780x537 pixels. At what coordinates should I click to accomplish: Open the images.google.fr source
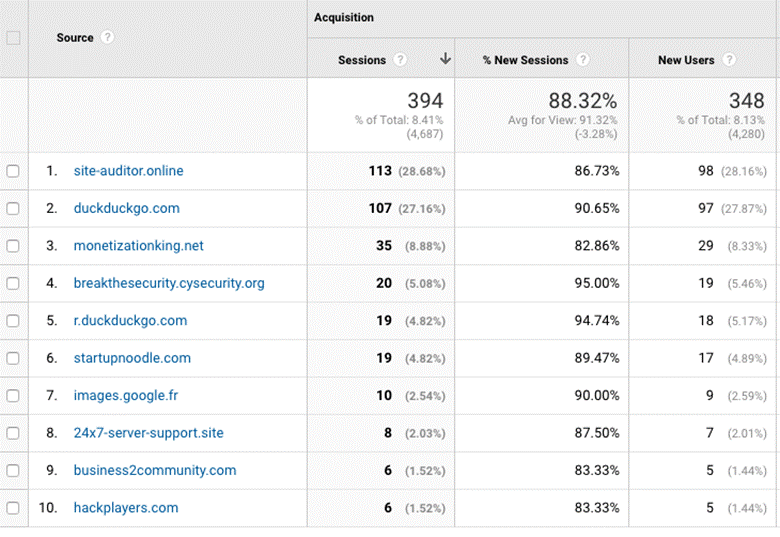126,395
